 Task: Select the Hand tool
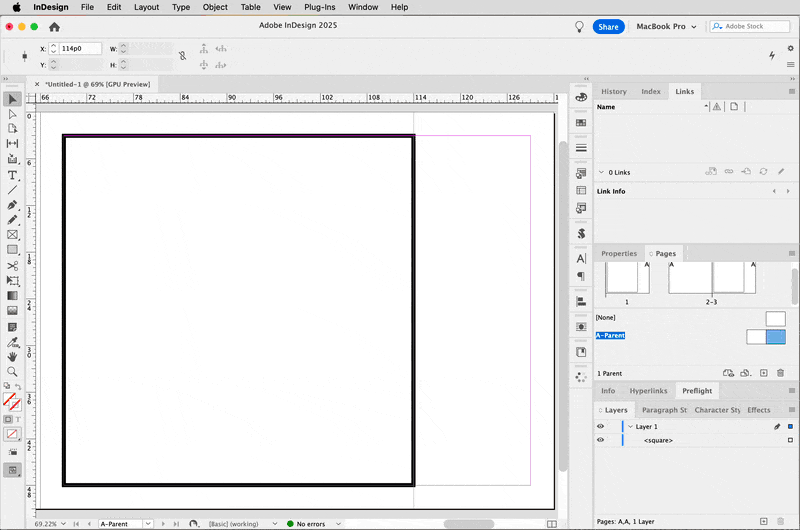point(12,356)
